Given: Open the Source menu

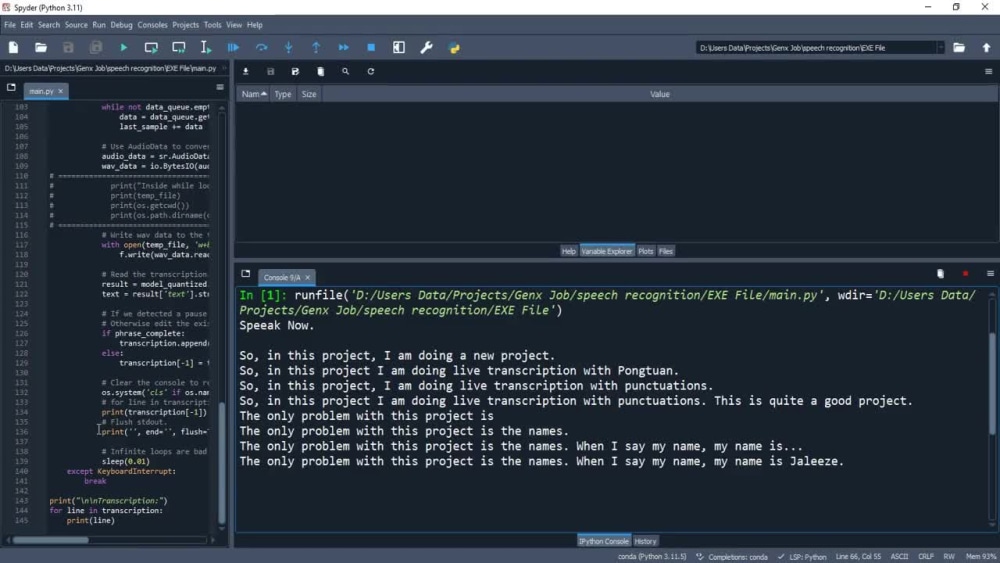Looking at the screenshot, I should tap(76, 25).
